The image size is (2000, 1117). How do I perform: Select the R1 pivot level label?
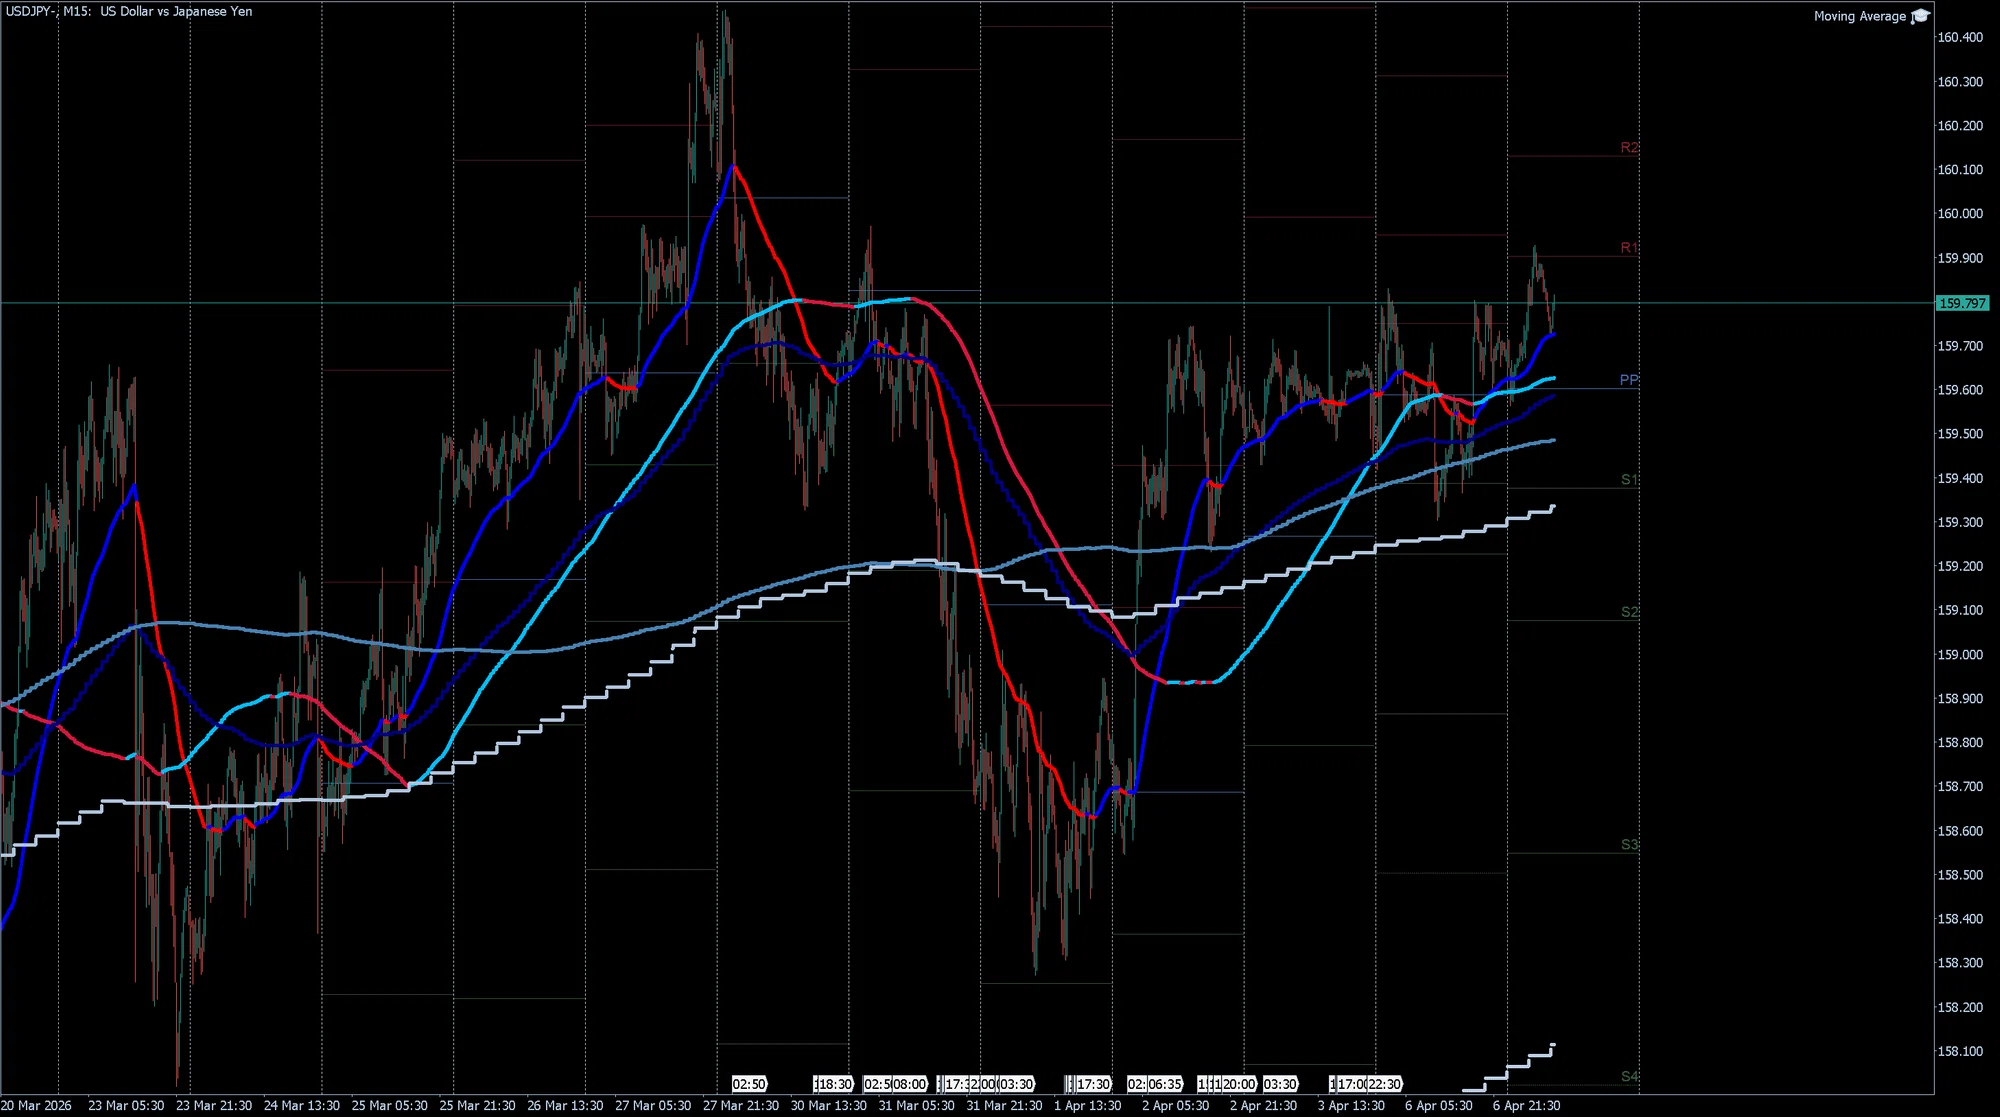point(1629,247)
